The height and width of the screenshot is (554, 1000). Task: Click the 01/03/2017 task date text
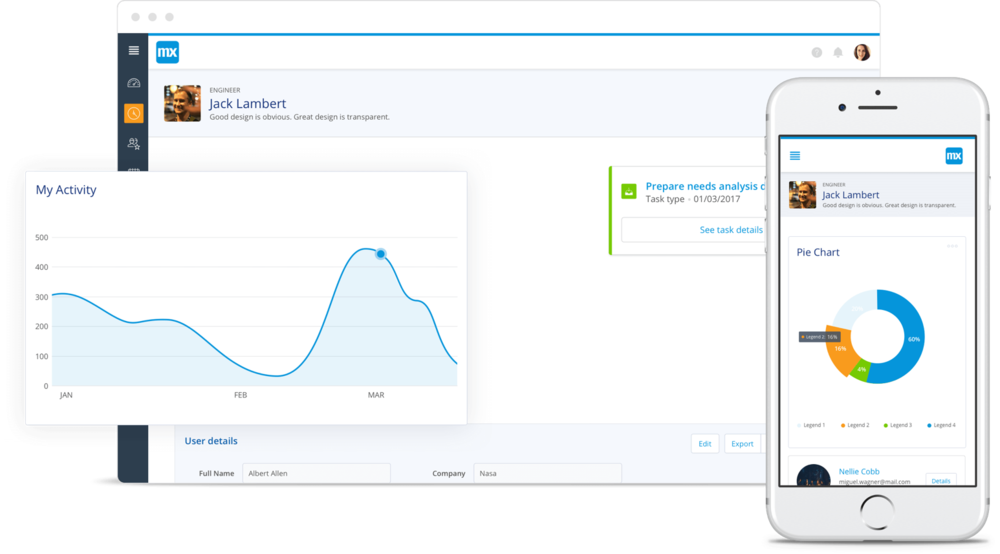717,200
